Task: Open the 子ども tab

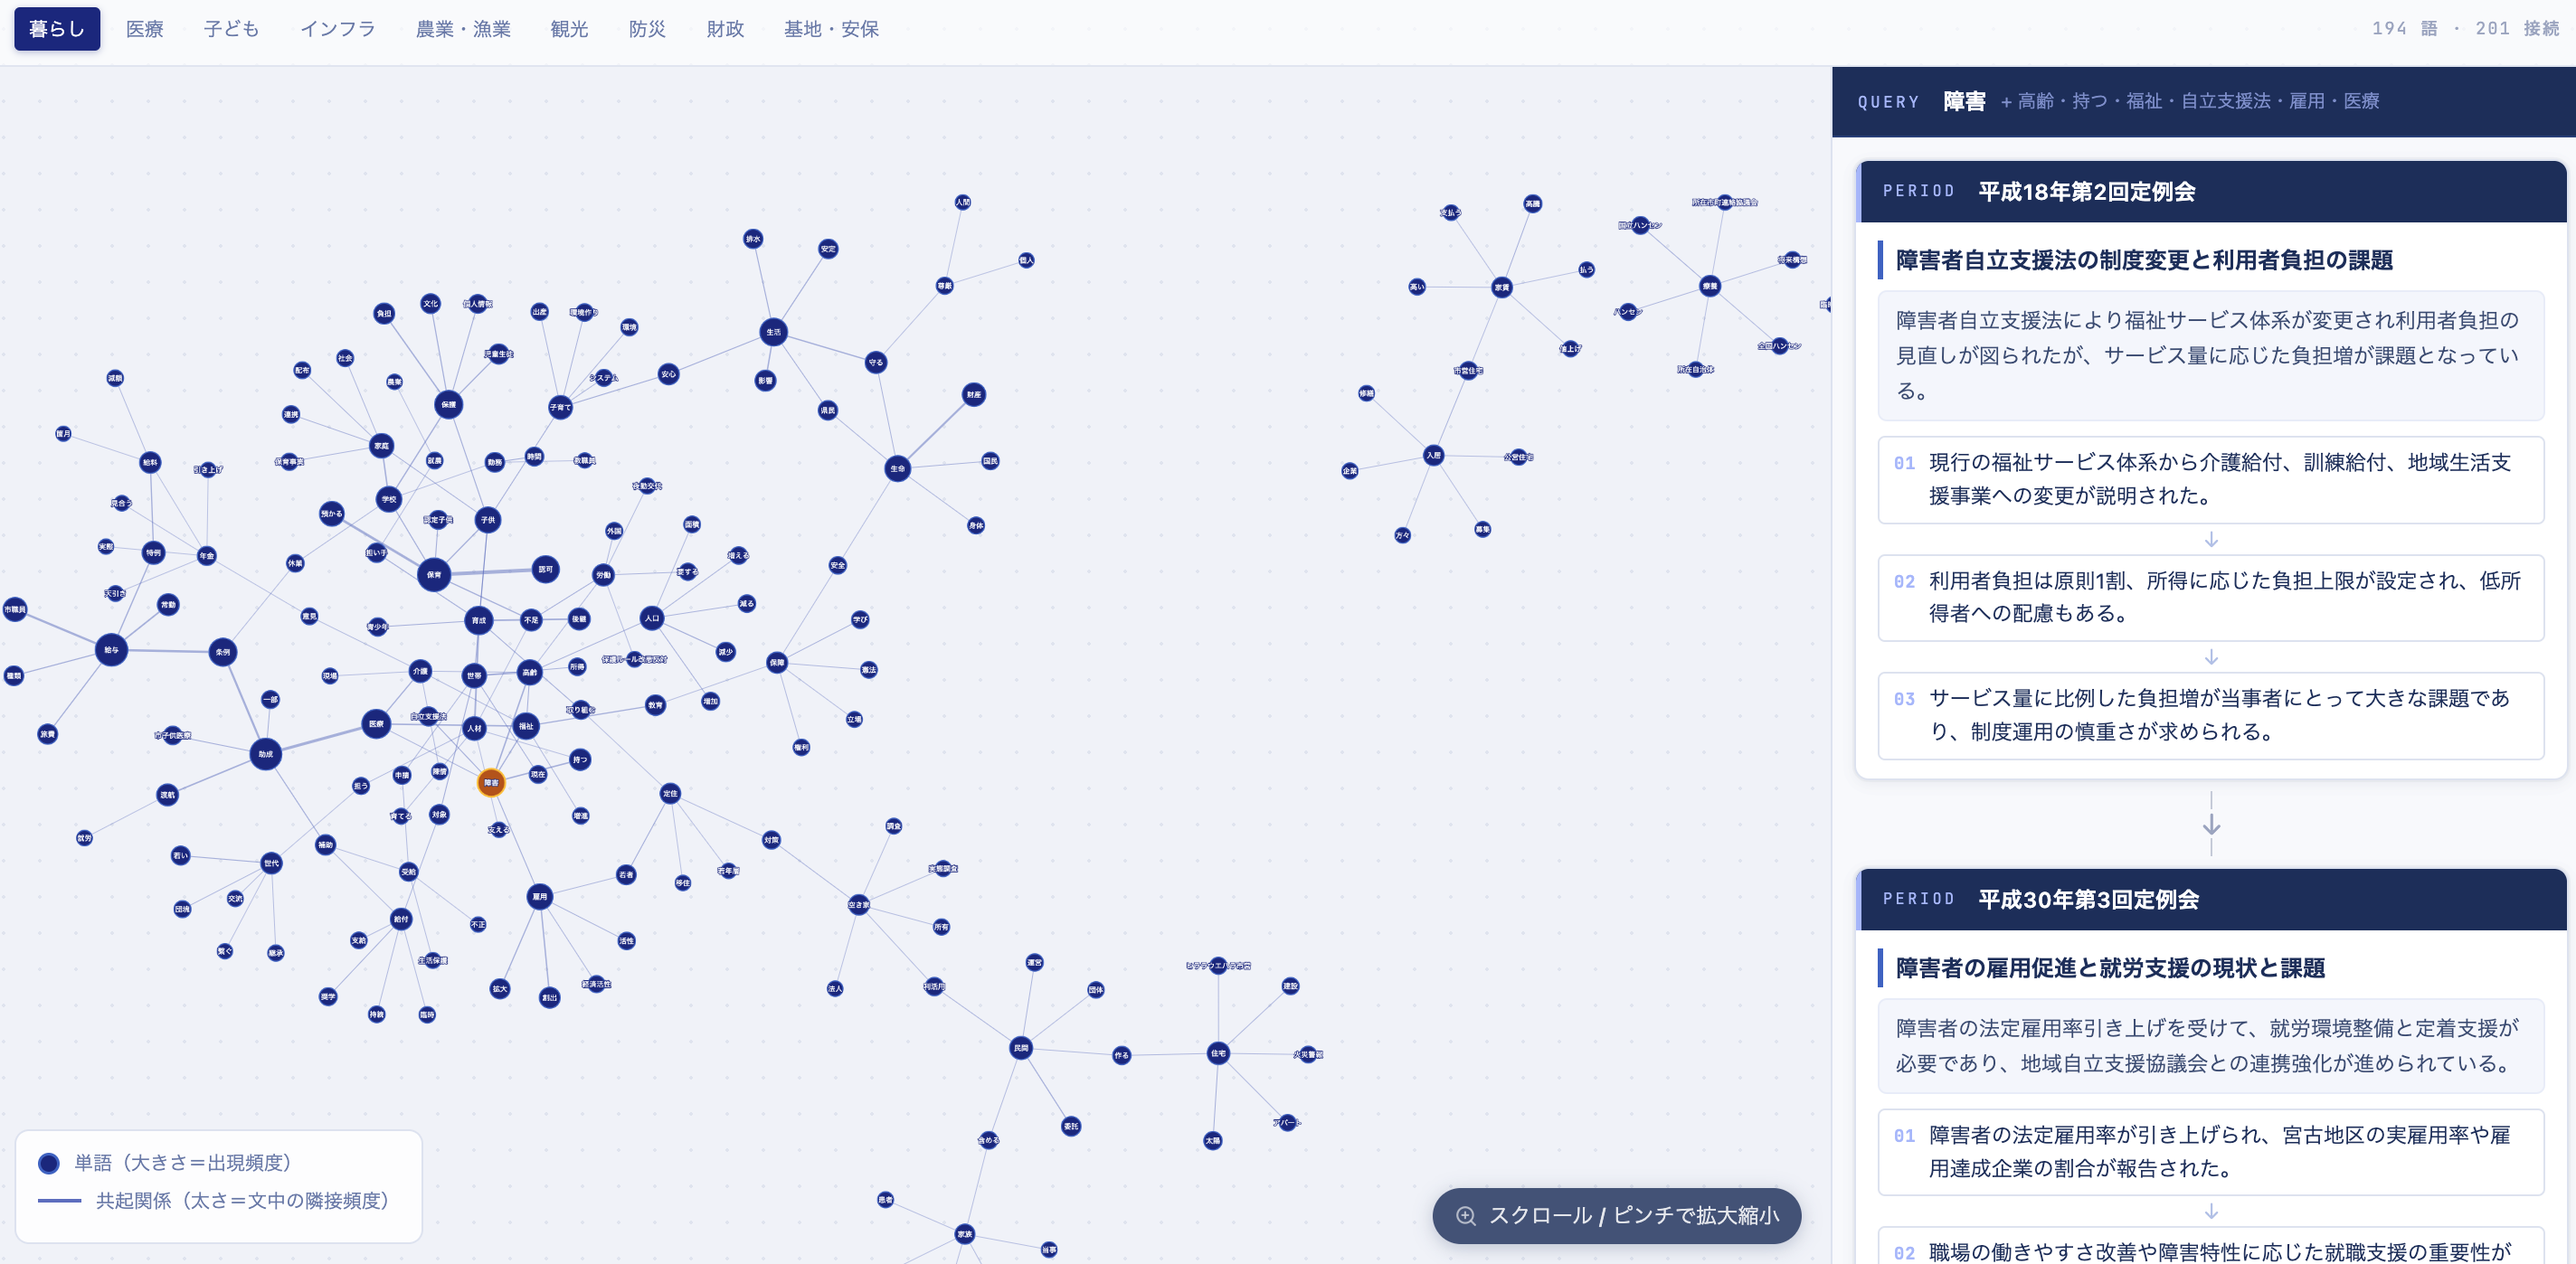Action: click(231, 29)
